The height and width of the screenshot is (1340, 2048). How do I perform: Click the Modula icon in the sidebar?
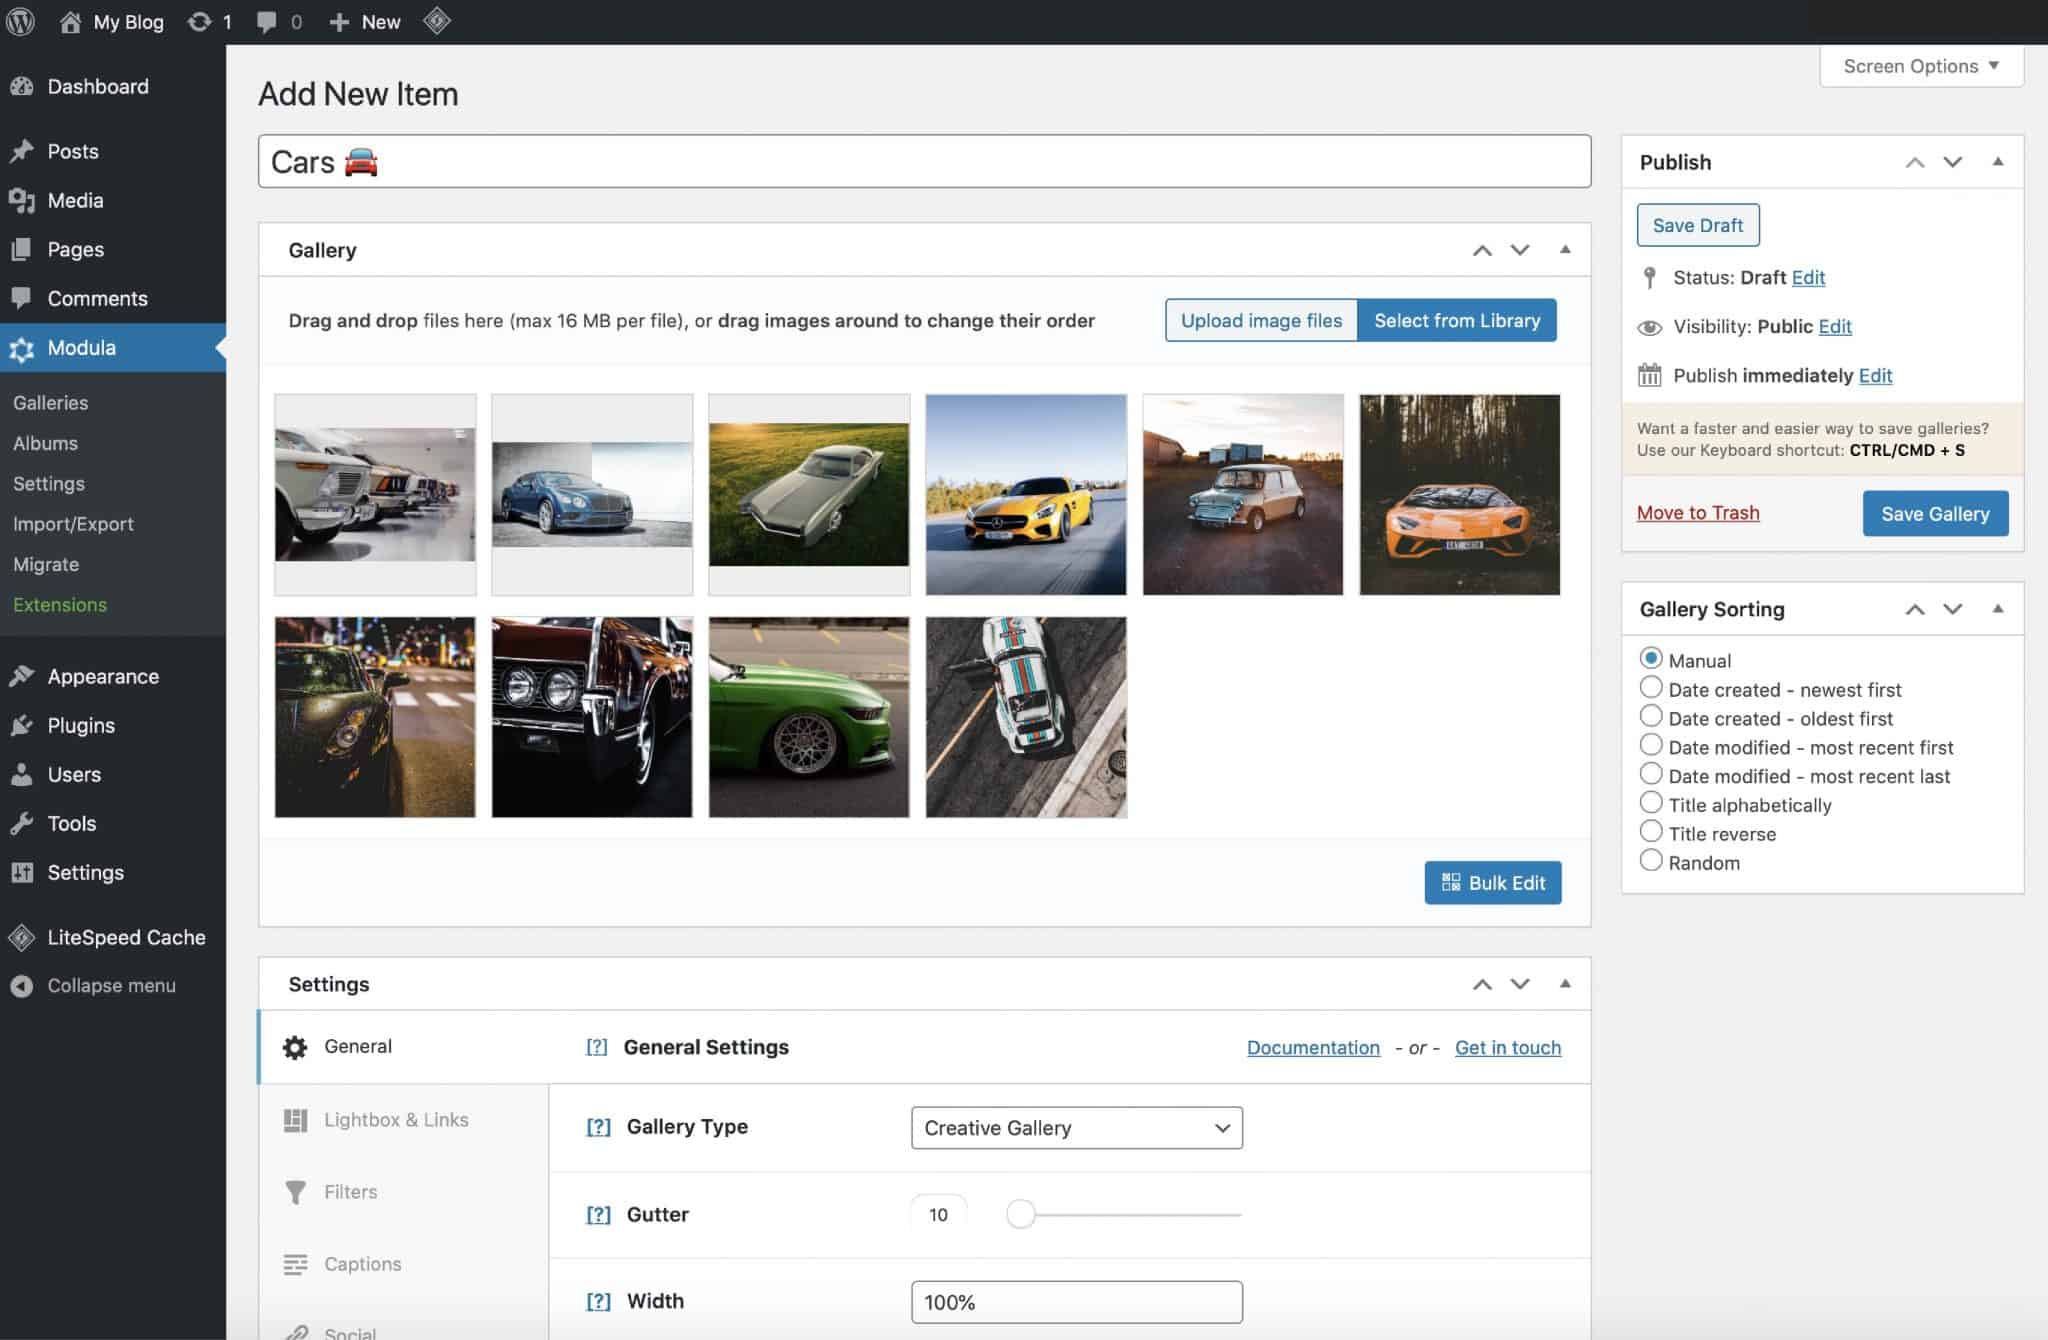click(x=22, y=348)
